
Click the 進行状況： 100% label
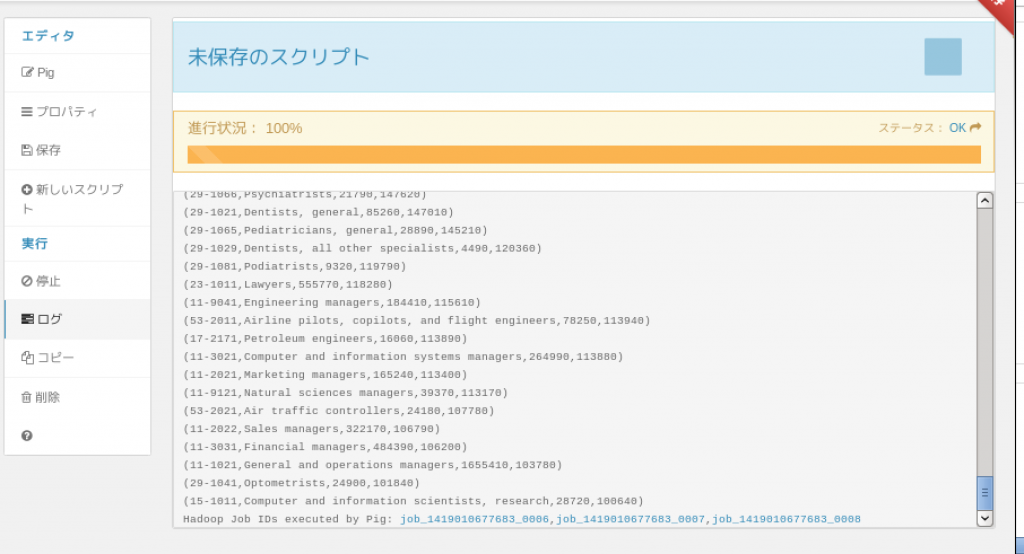(245, 128)
